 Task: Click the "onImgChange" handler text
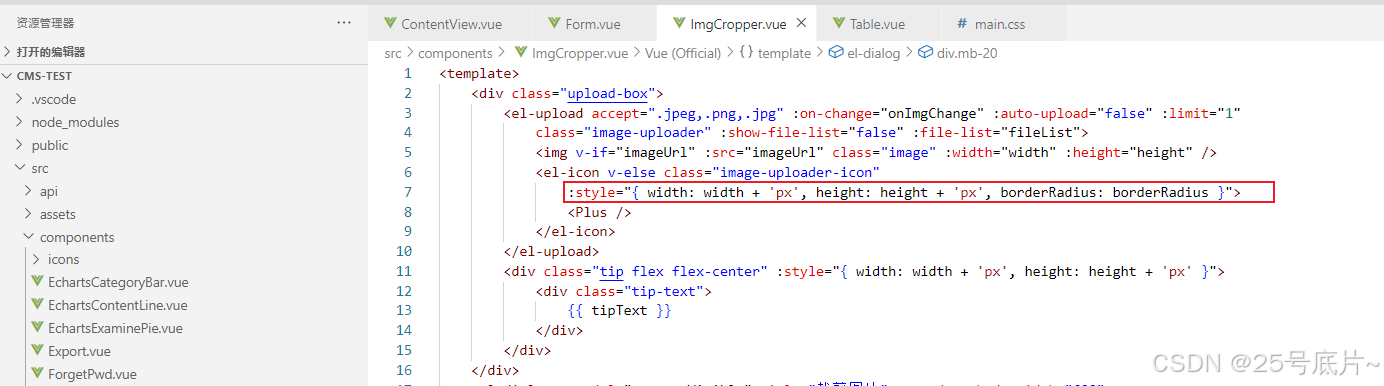click(933, 113)
